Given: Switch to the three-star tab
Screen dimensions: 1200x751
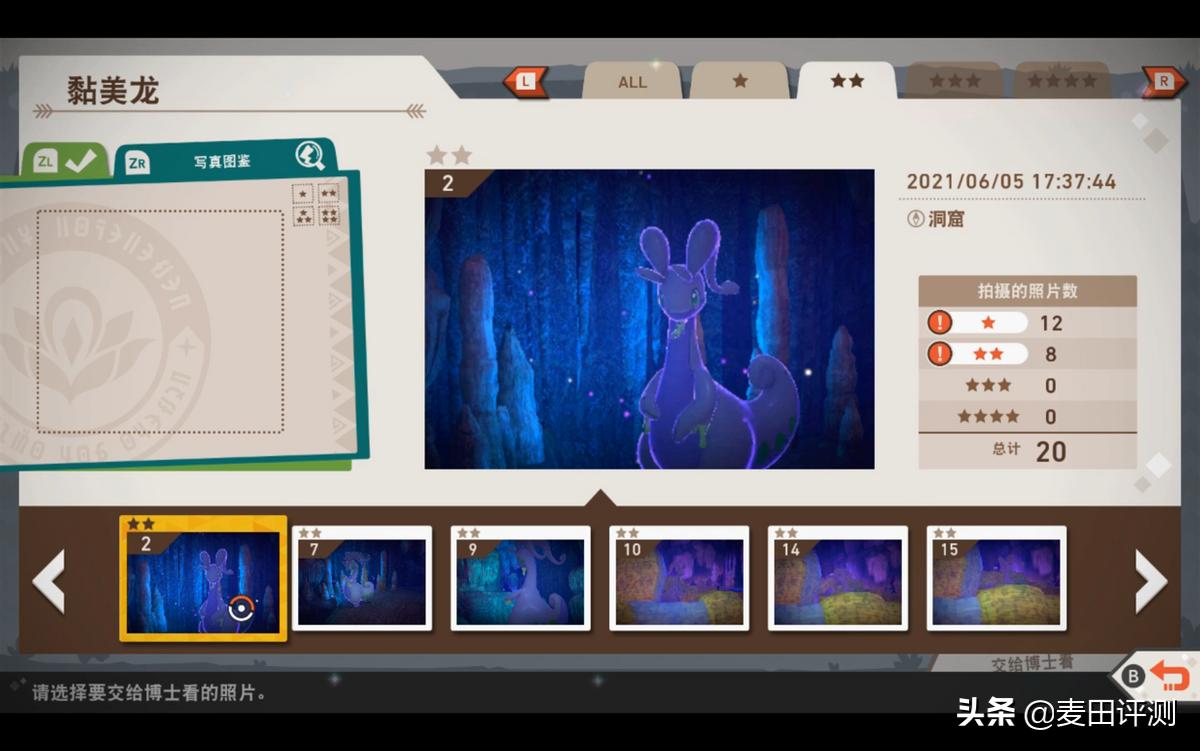Looking at the screenshot, I should 955,81.
